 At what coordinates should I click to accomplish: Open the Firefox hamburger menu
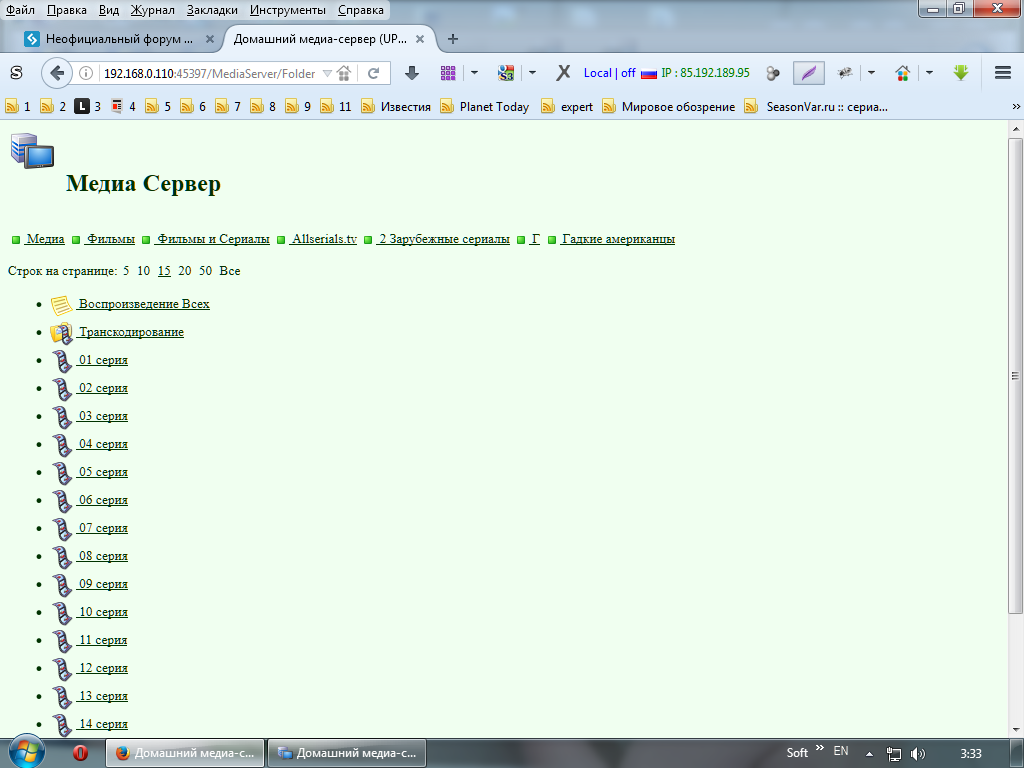tap(1002, 73)
